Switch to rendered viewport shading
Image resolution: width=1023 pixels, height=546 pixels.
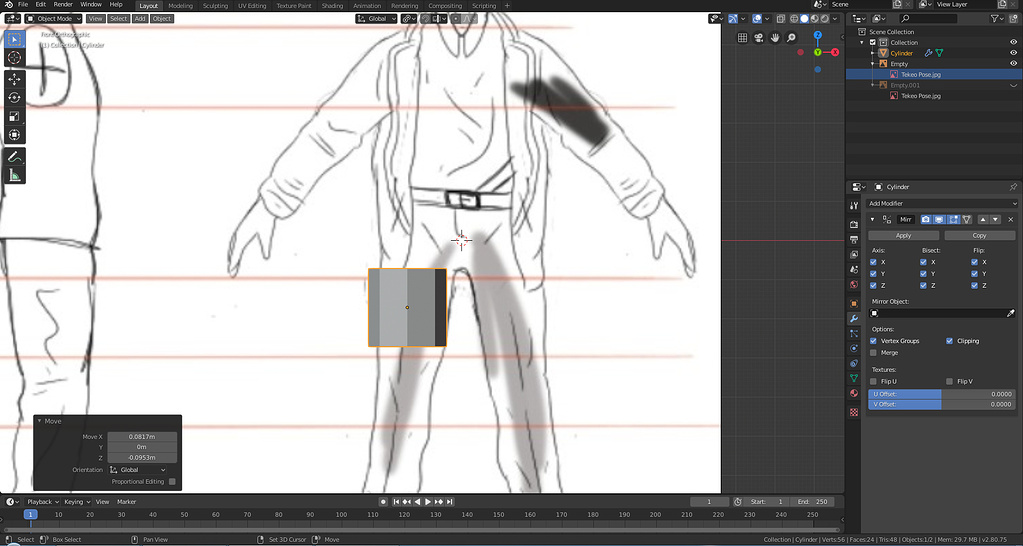pyautogui.click(x=825, y=19)
